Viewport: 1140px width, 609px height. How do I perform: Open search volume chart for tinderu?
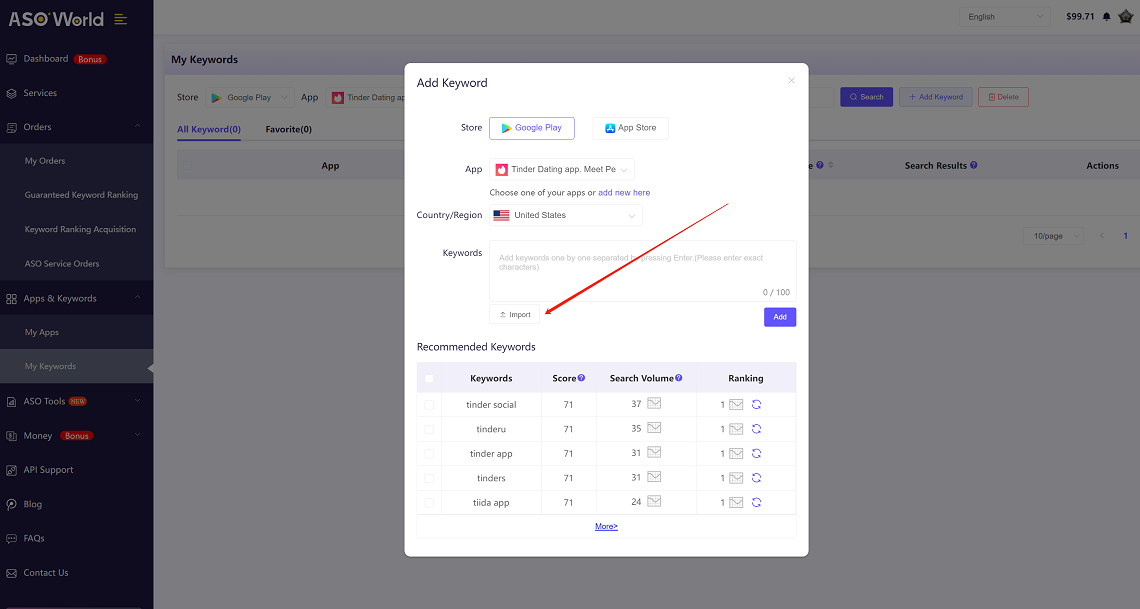(x=654, y=428)
